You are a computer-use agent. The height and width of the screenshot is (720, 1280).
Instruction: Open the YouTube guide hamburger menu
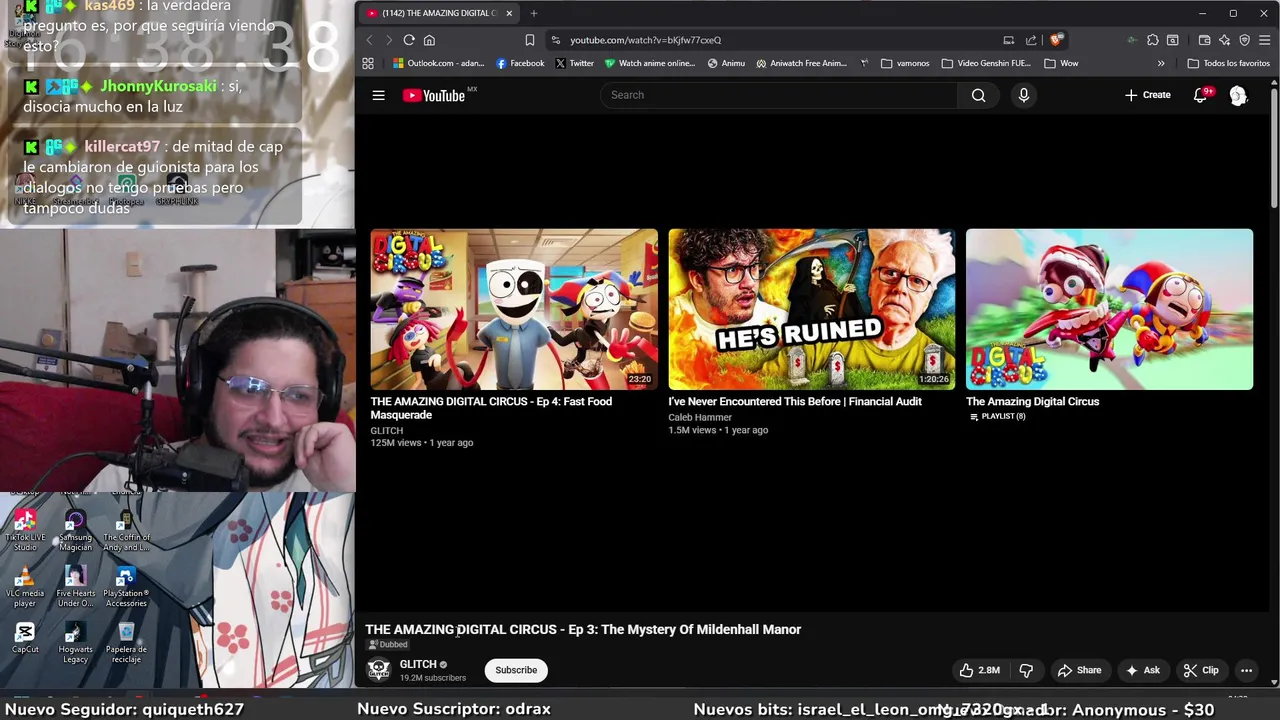click(378, 95)
